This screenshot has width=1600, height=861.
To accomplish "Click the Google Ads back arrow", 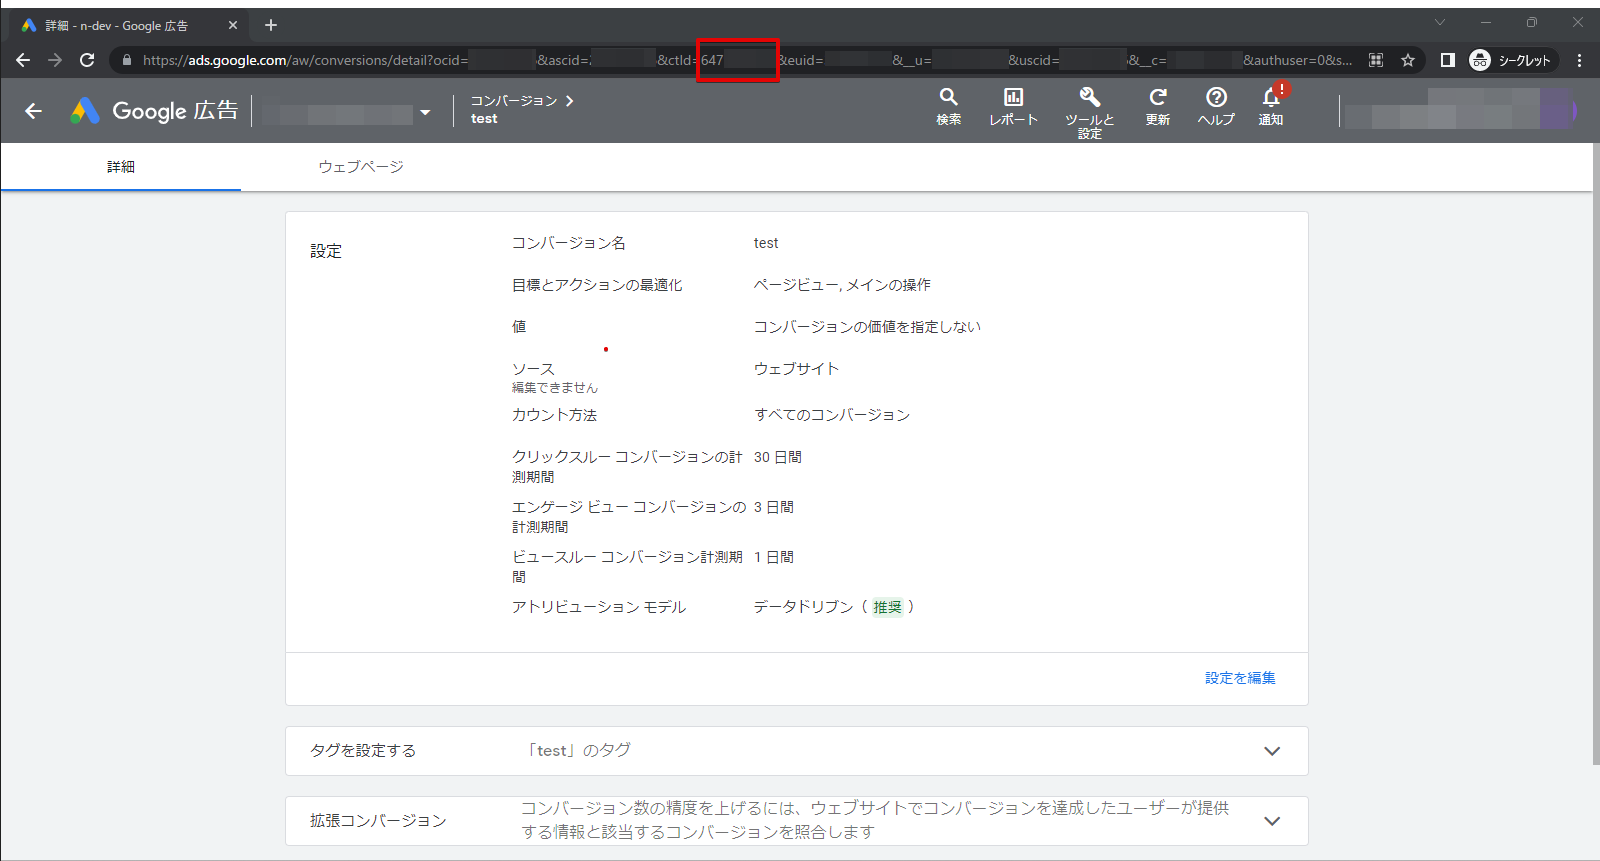I will click(33, 111).
